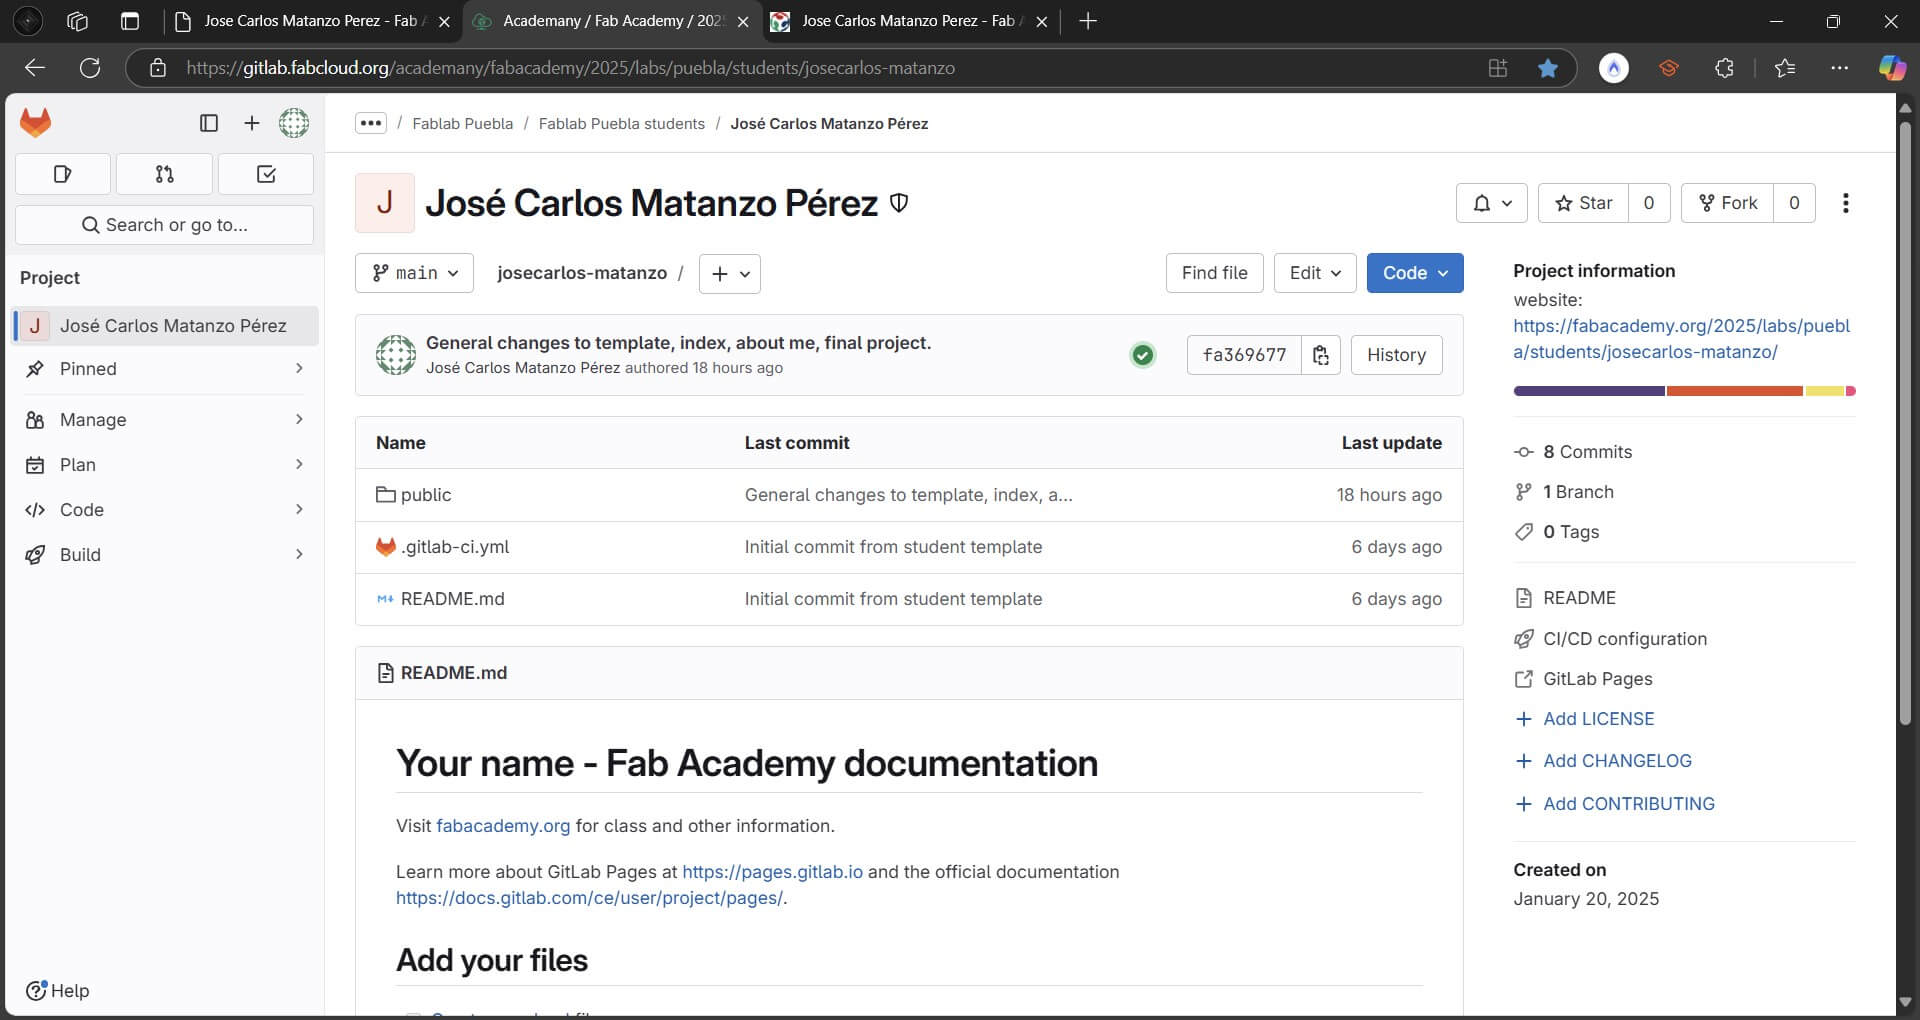Screen dimensions: 1920x1020
Task: Expand the Code sidebar section
Action: 165,510
